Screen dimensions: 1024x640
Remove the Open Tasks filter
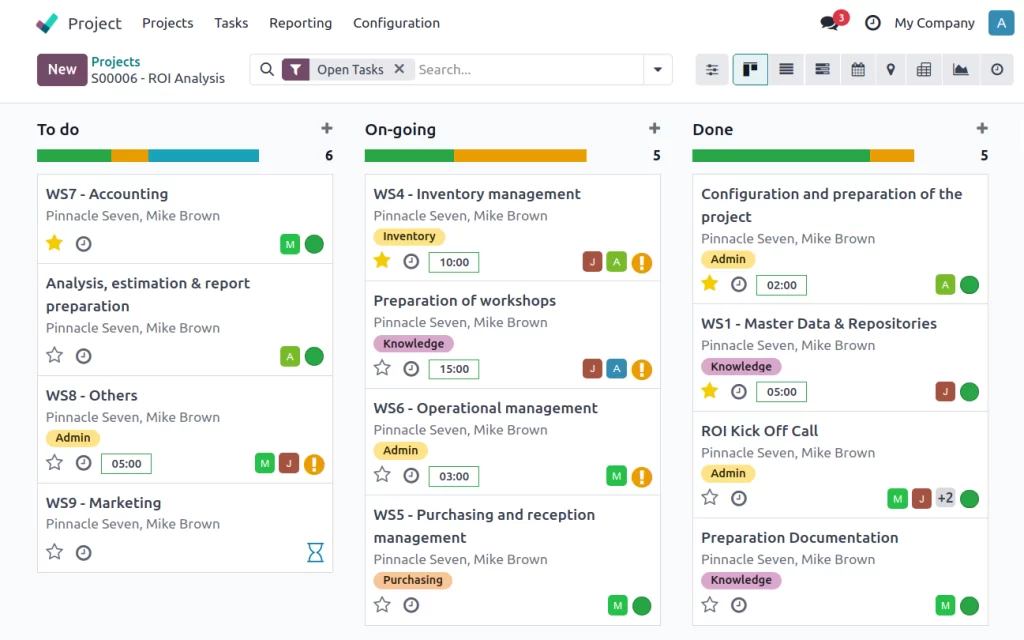point(399,69)
